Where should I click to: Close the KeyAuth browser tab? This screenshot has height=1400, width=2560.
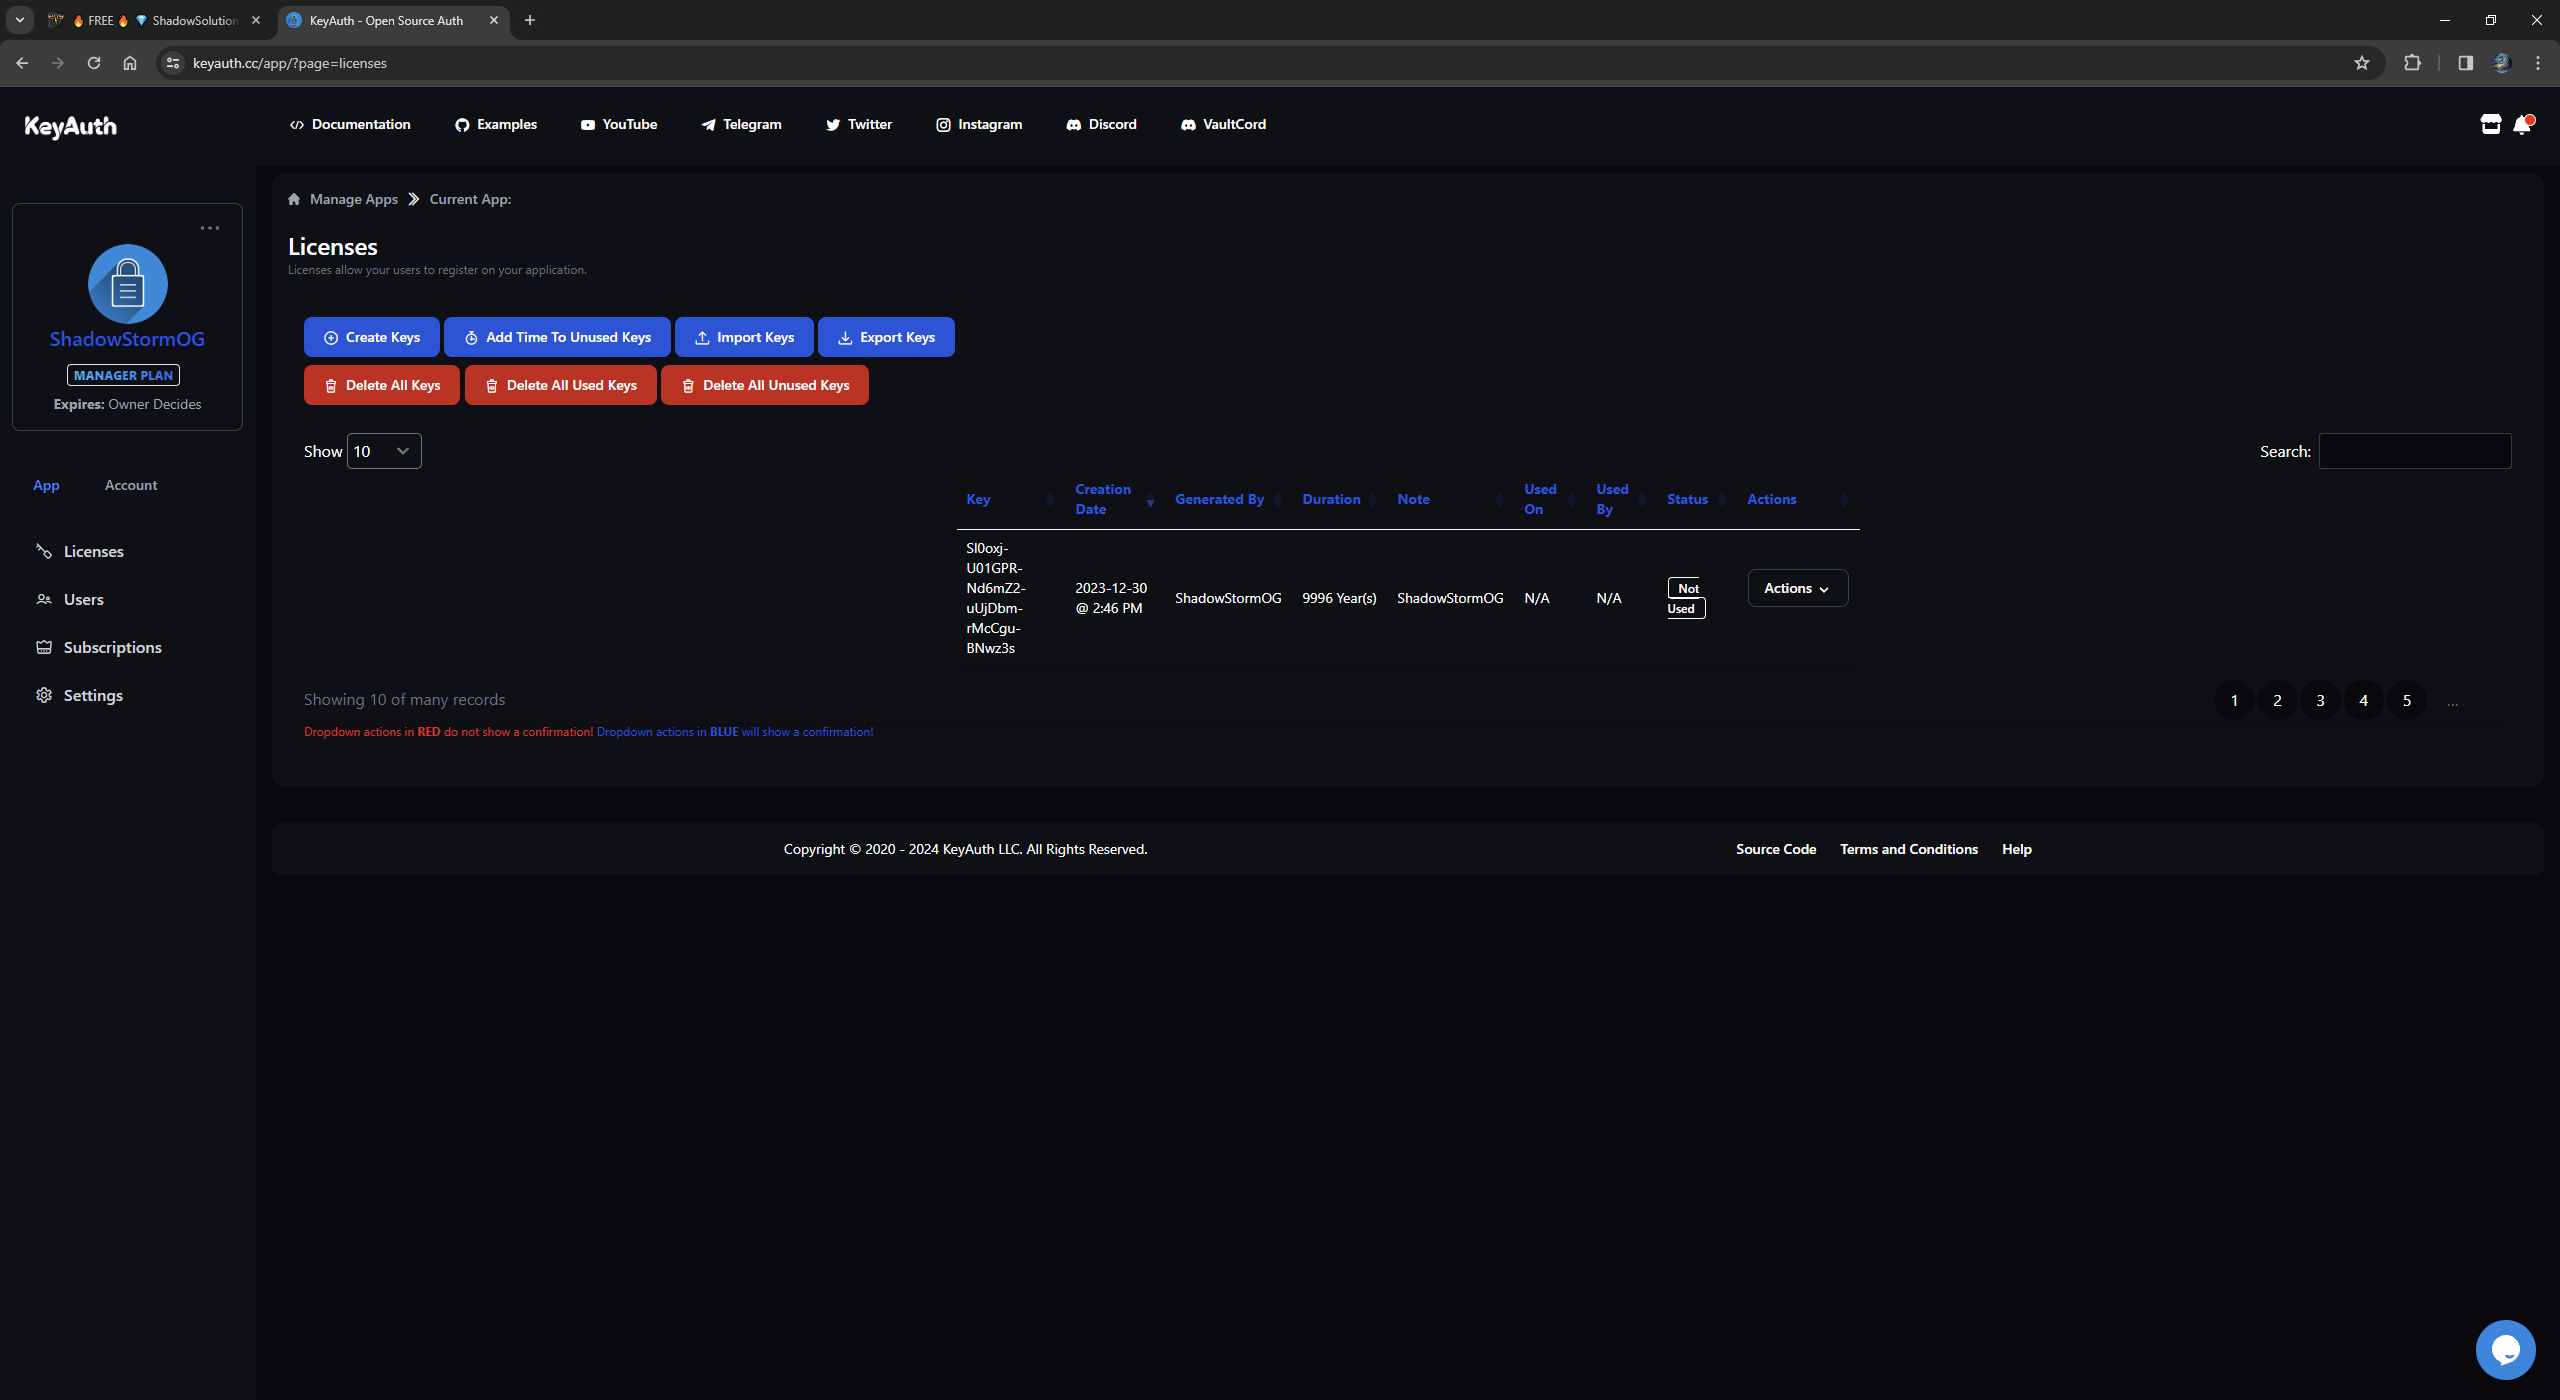coord(494,20)
